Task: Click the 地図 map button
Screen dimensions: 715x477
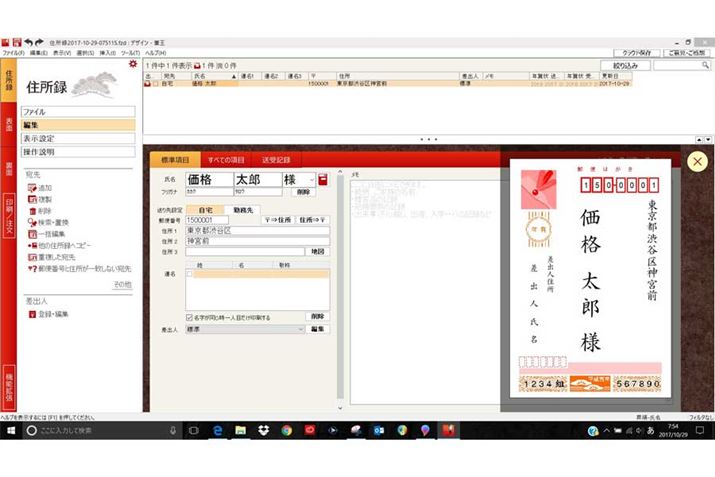Action: [317, 251]
